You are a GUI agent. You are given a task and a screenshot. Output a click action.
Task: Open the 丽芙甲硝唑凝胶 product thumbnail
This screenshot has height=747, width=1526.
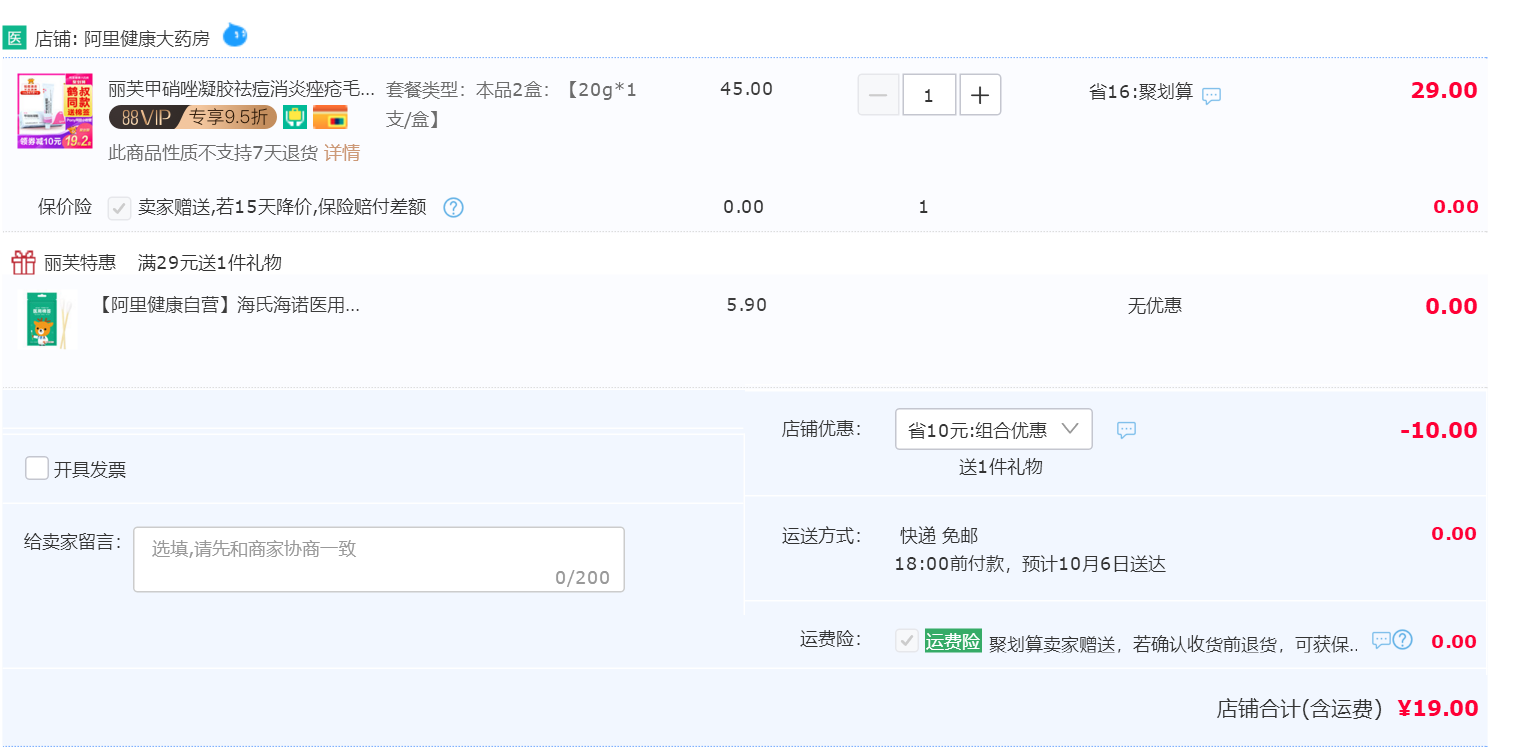click(x=55, y=111)
